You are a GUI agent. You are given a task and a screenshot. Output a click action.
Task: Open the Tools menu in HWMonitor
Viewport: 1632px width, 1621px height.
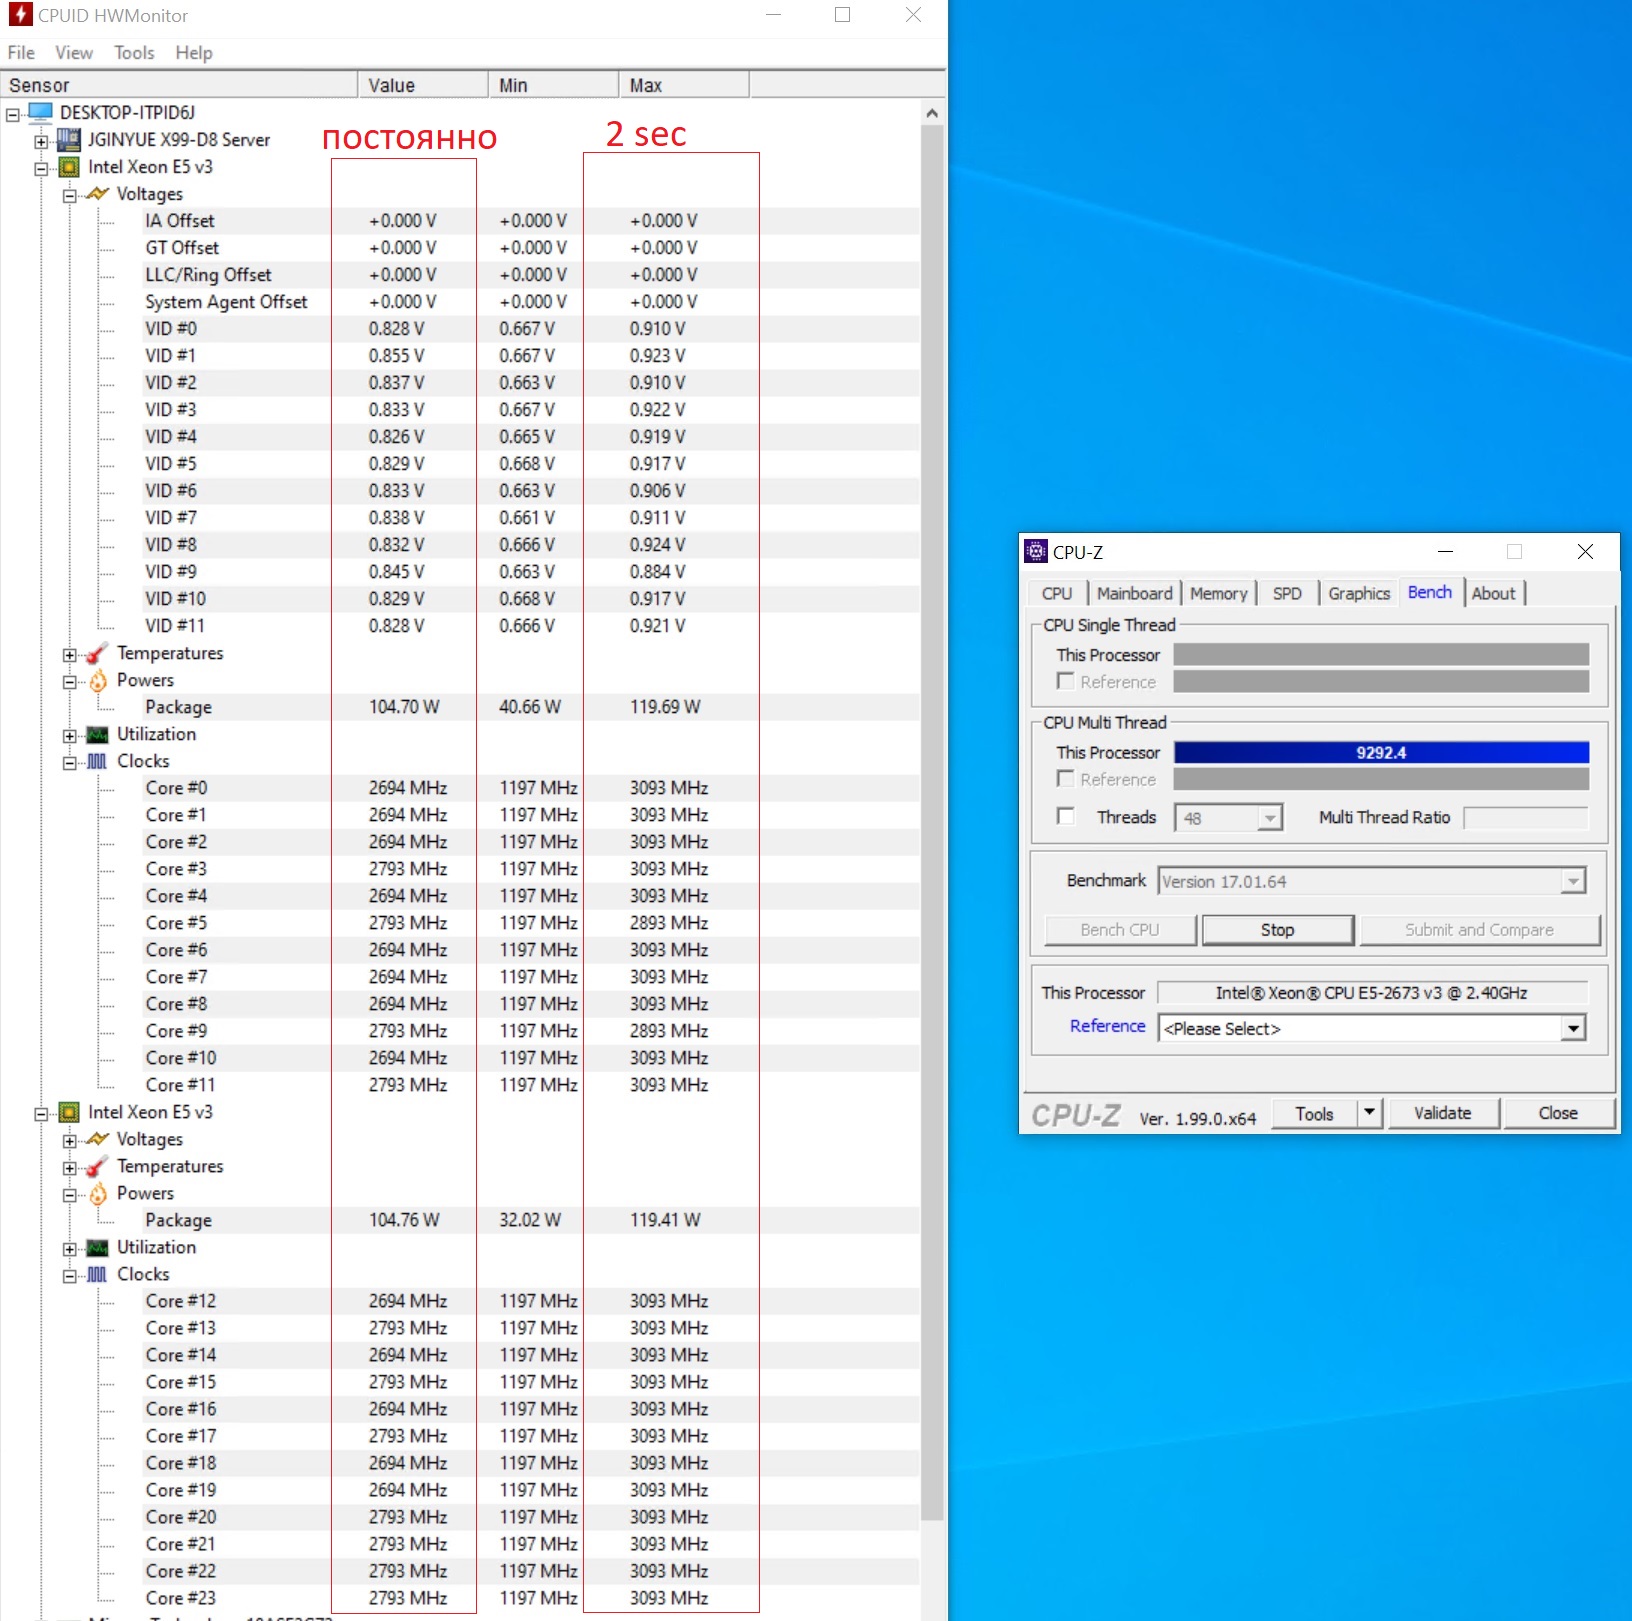click(x=134, y=53)
